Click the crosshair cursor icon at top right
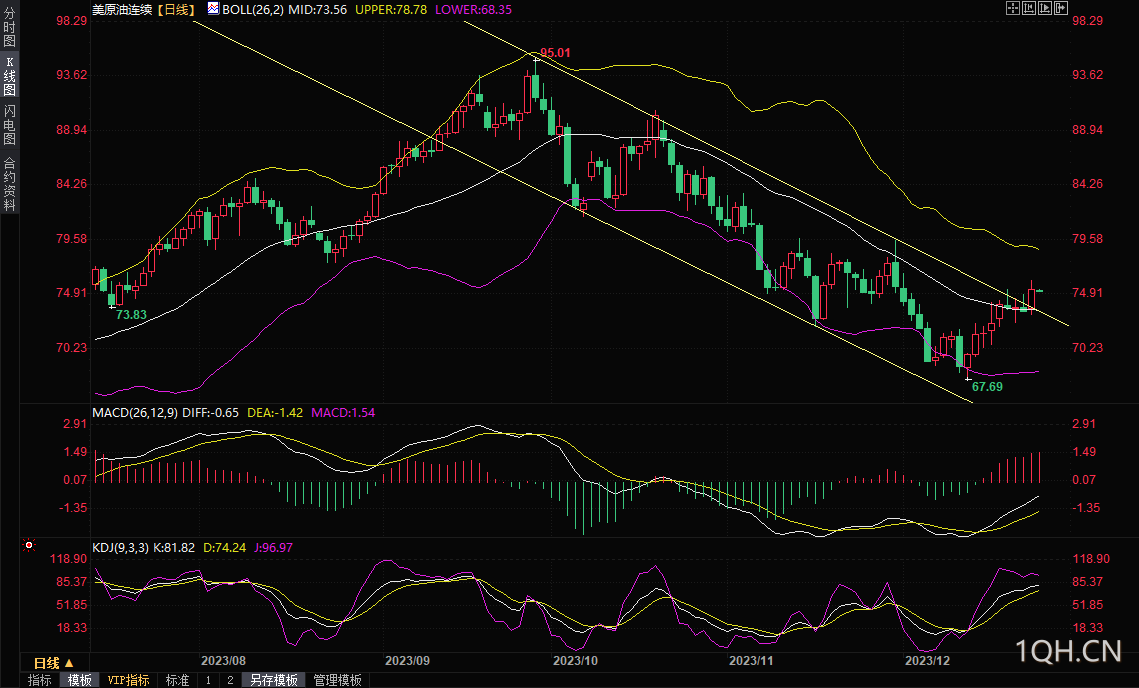 pos(1013,8)
